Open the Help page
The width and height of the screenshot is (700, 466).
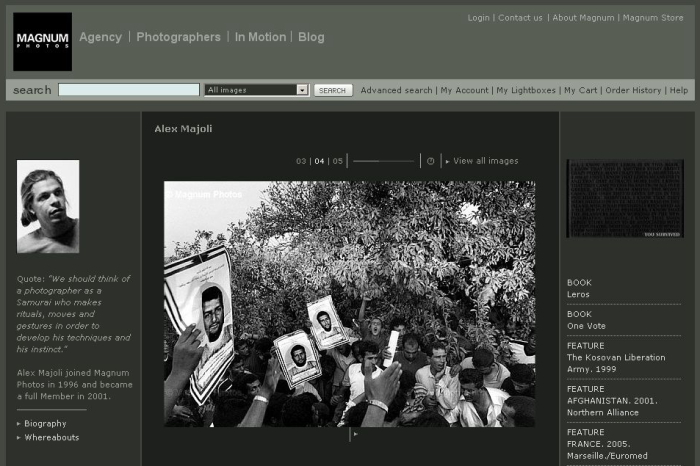(x=679, y=90)
